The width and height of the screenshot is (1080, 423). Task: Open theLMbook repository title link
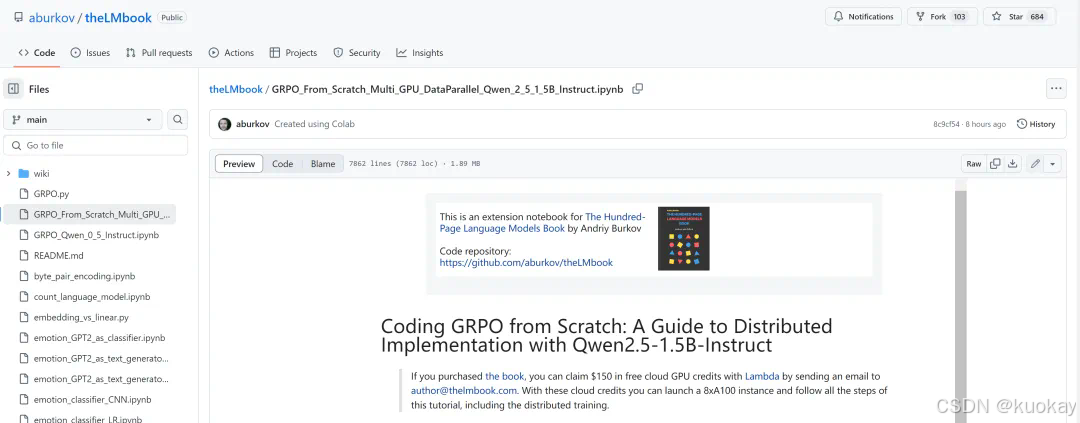click(x=118, y=18)
